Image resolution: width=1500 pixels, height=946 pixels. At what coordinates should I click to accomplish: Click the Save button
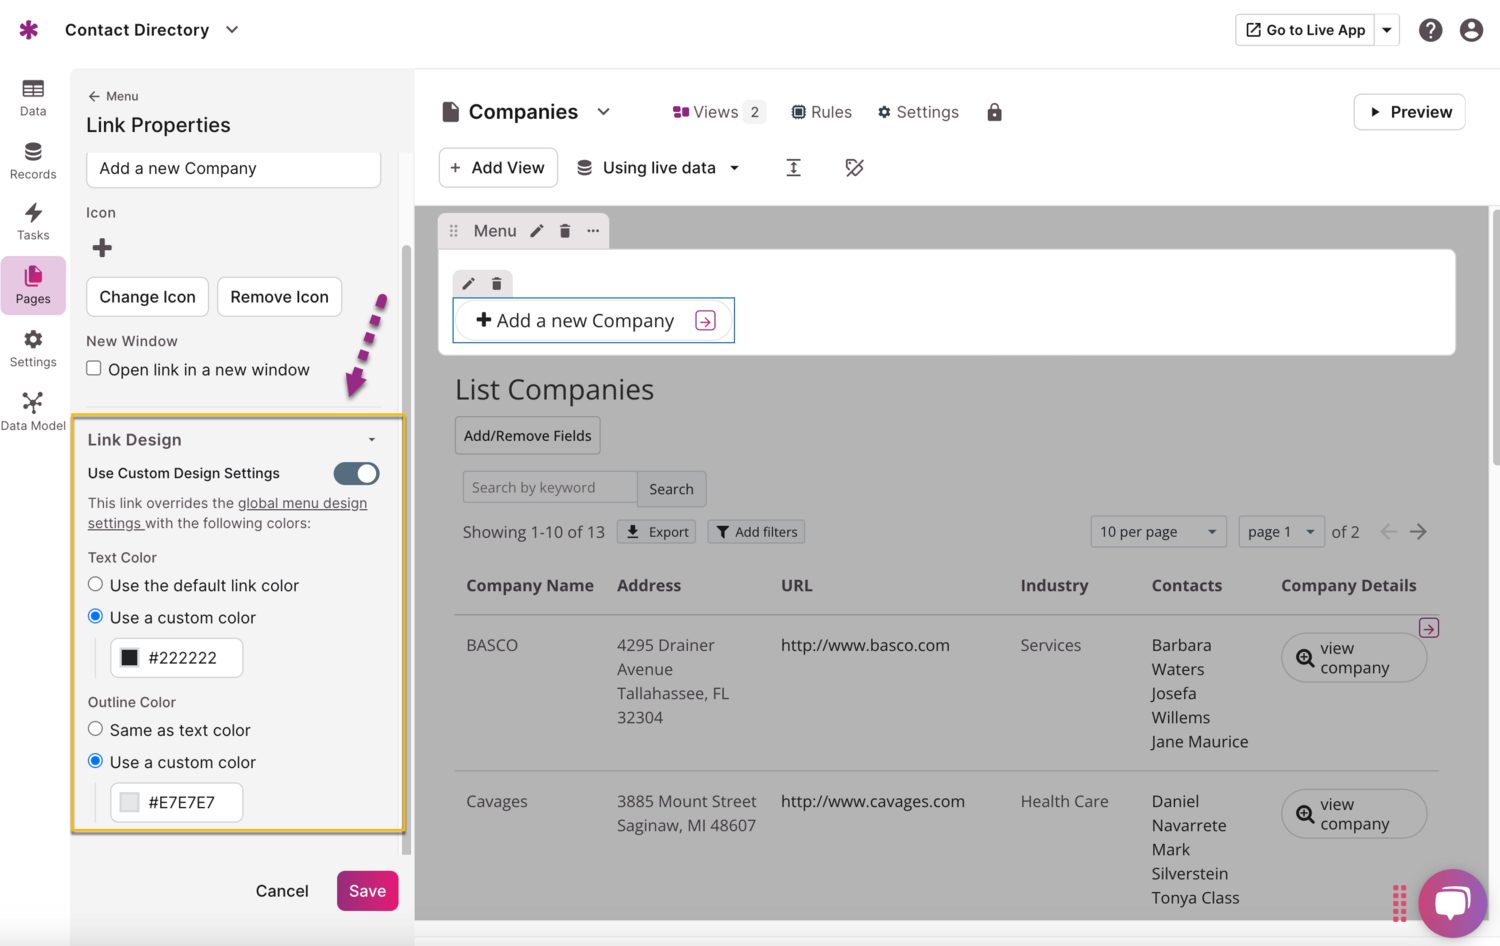pos(367,891)
